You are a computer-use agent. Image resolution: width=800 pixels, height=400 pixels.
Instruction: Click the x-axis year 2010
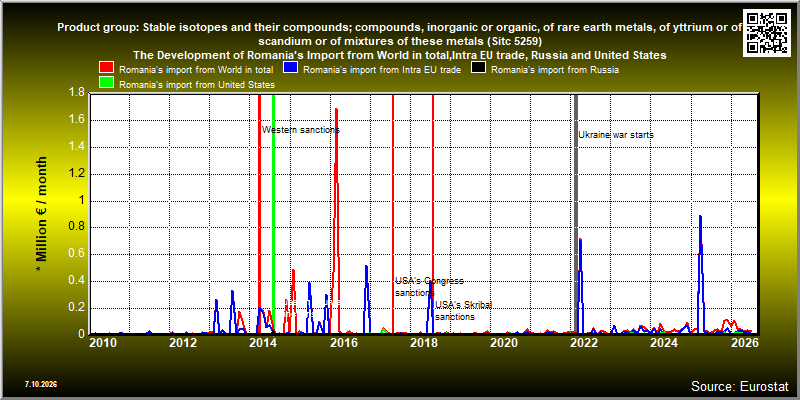coord(102,342)
